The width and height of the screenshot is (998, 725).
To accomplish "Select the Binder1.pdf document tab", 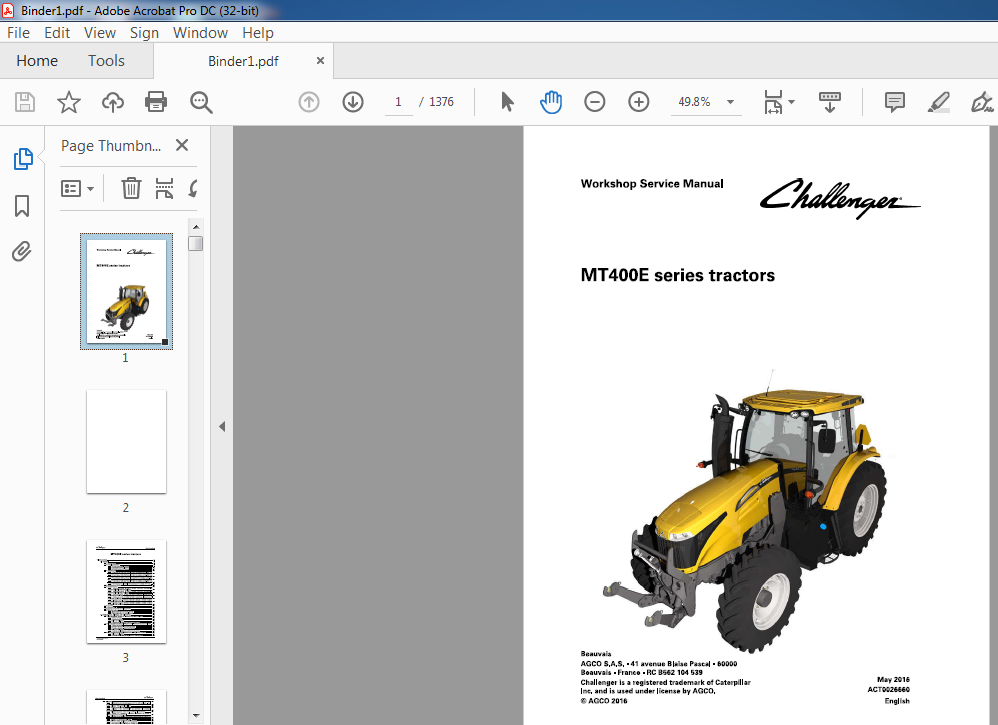I will point(243,61).
